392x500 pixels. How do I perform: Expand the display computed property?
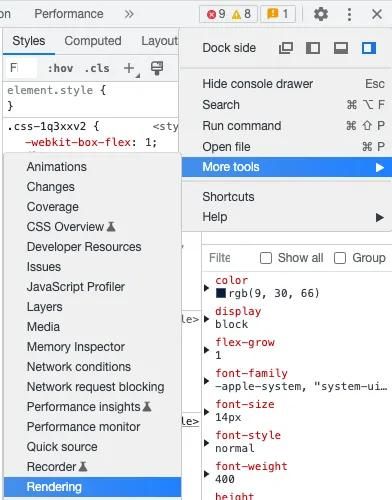206,319
